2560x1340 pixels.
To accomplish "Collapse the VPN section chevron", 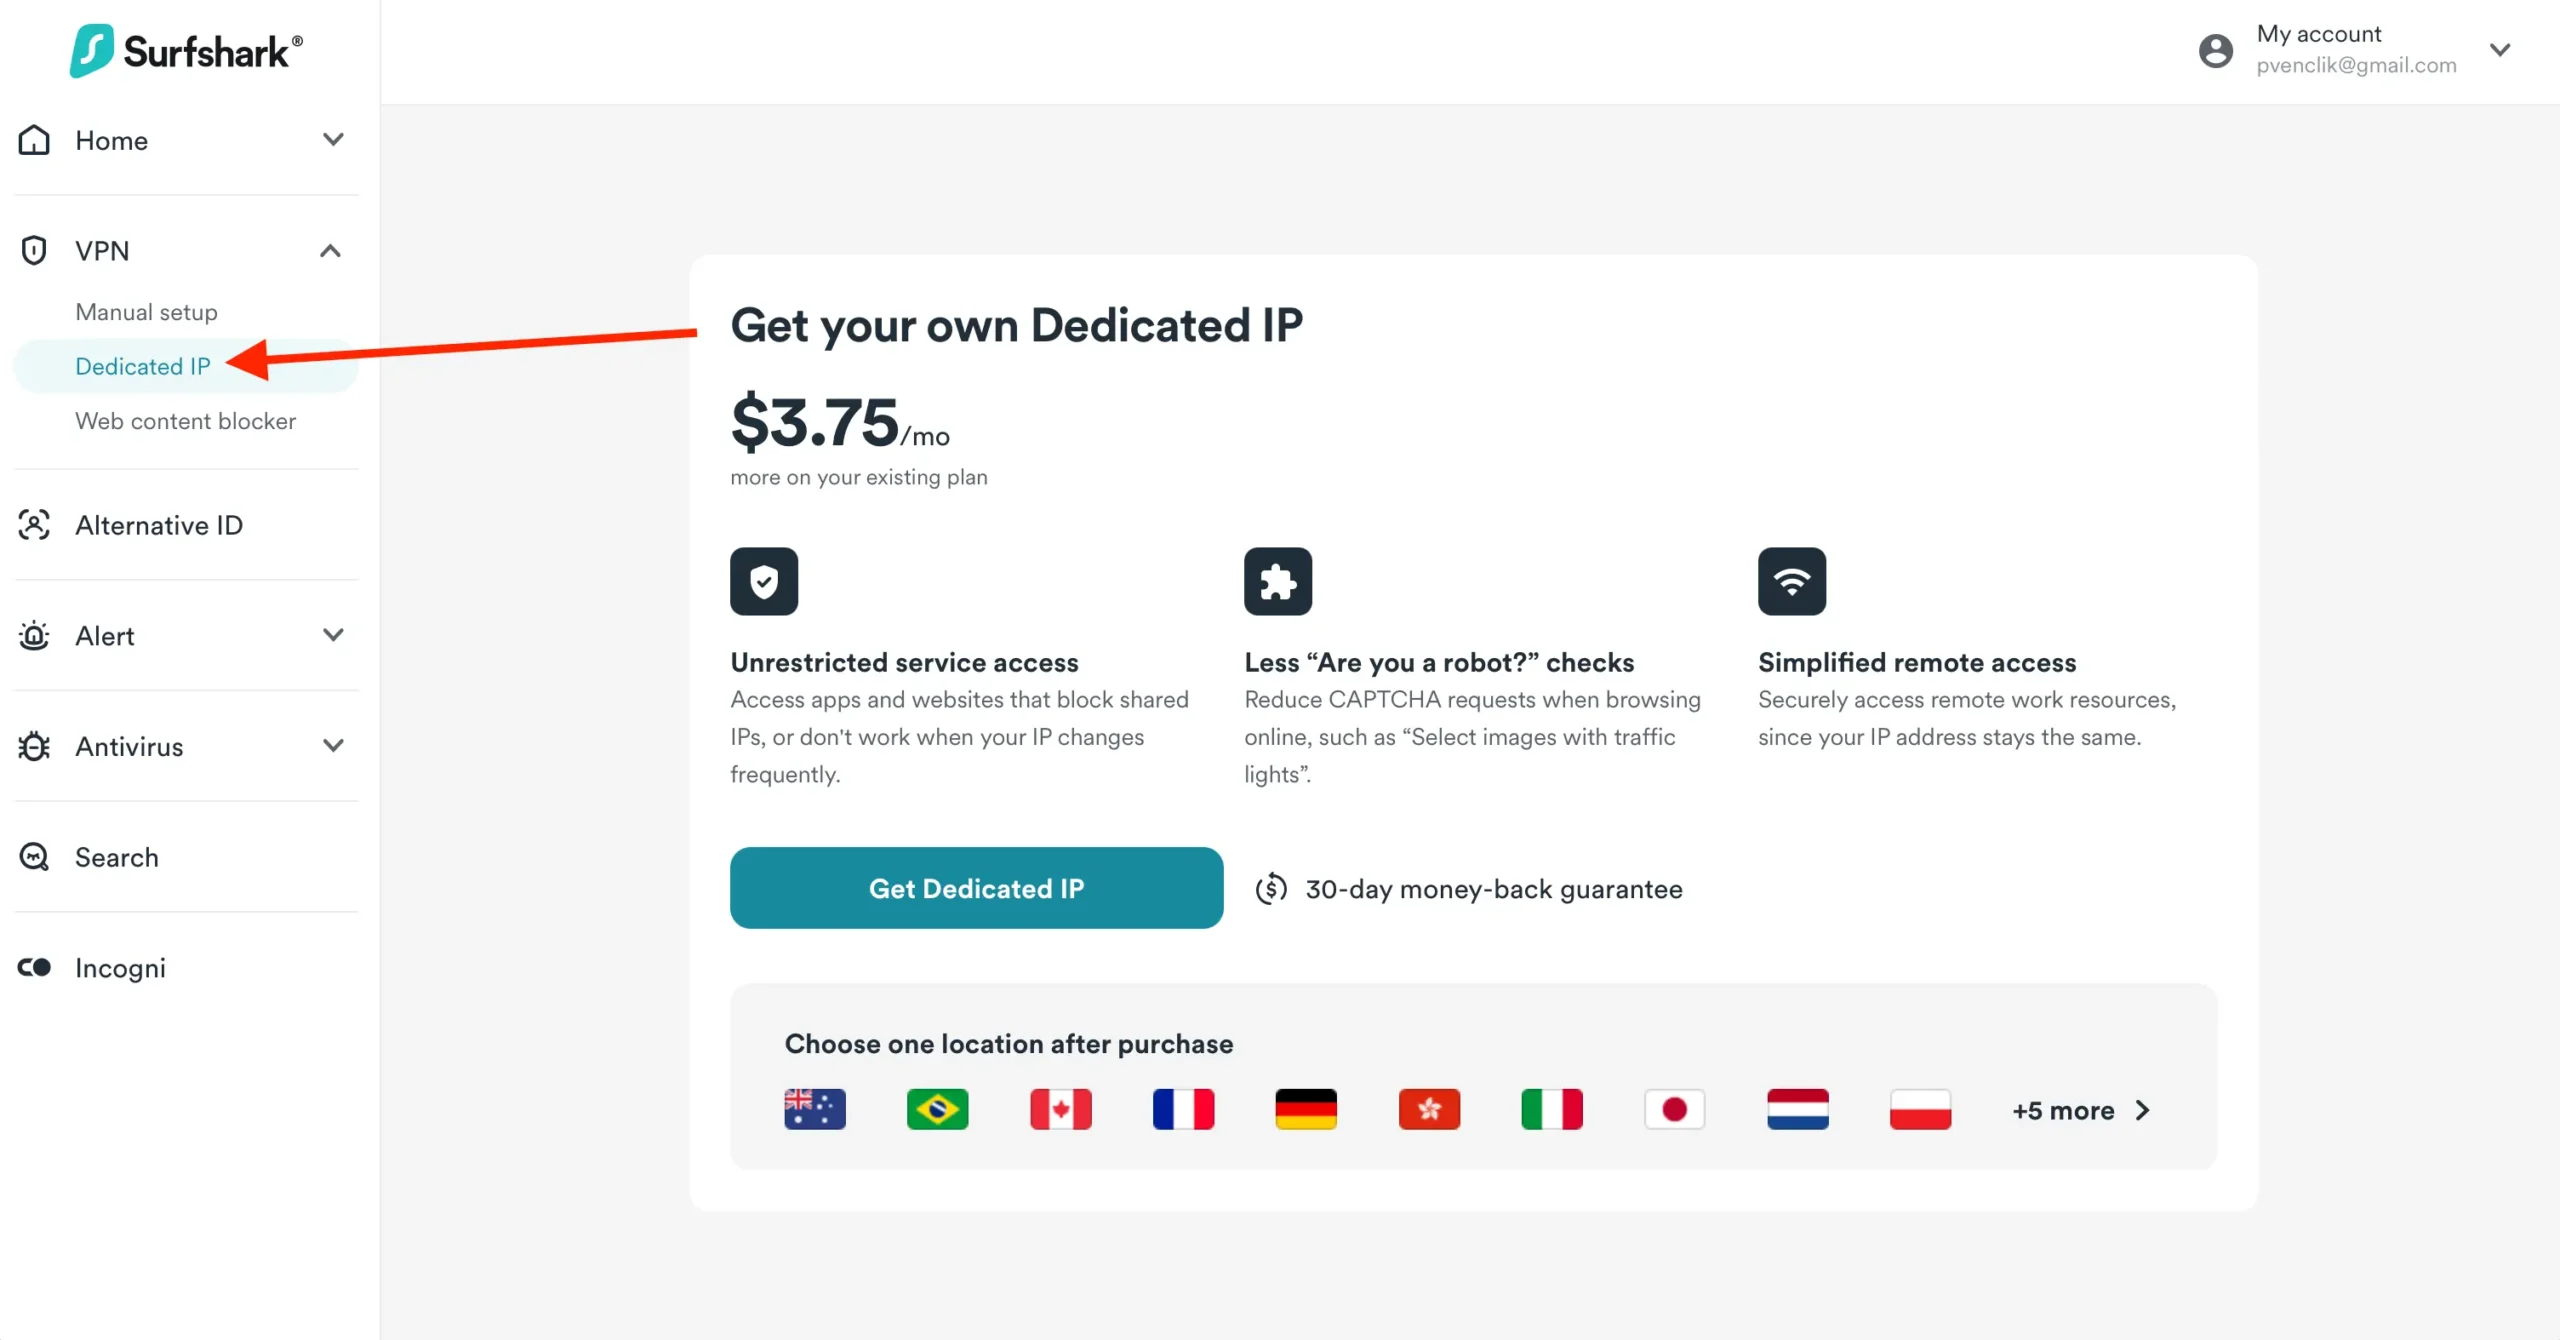I will pos(331,251).
